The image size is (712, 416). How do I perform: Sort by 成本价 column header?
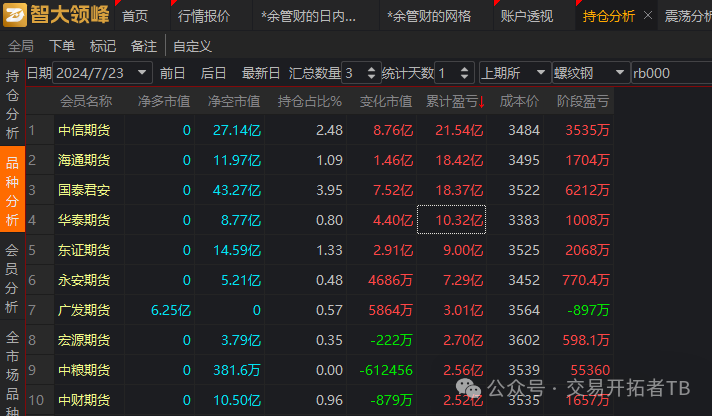pyautogui.click(x=519, y=101)
